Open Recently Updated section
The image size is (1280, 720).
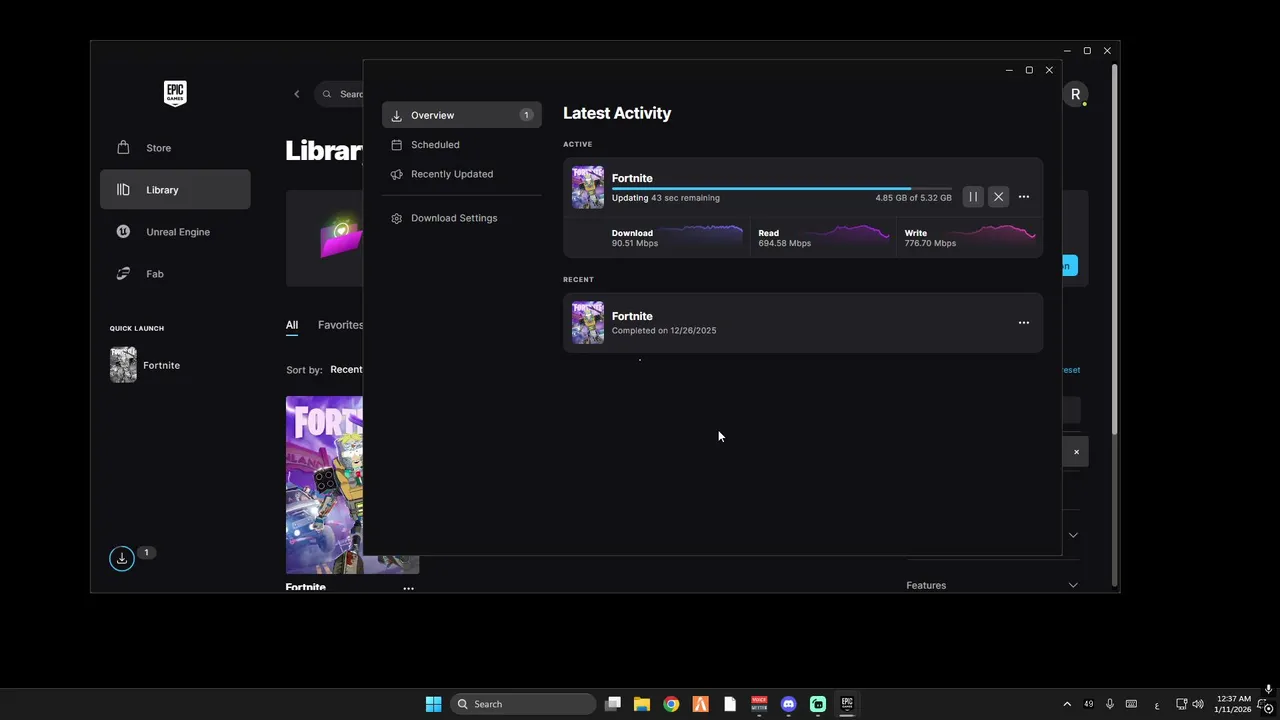point(461,174)
